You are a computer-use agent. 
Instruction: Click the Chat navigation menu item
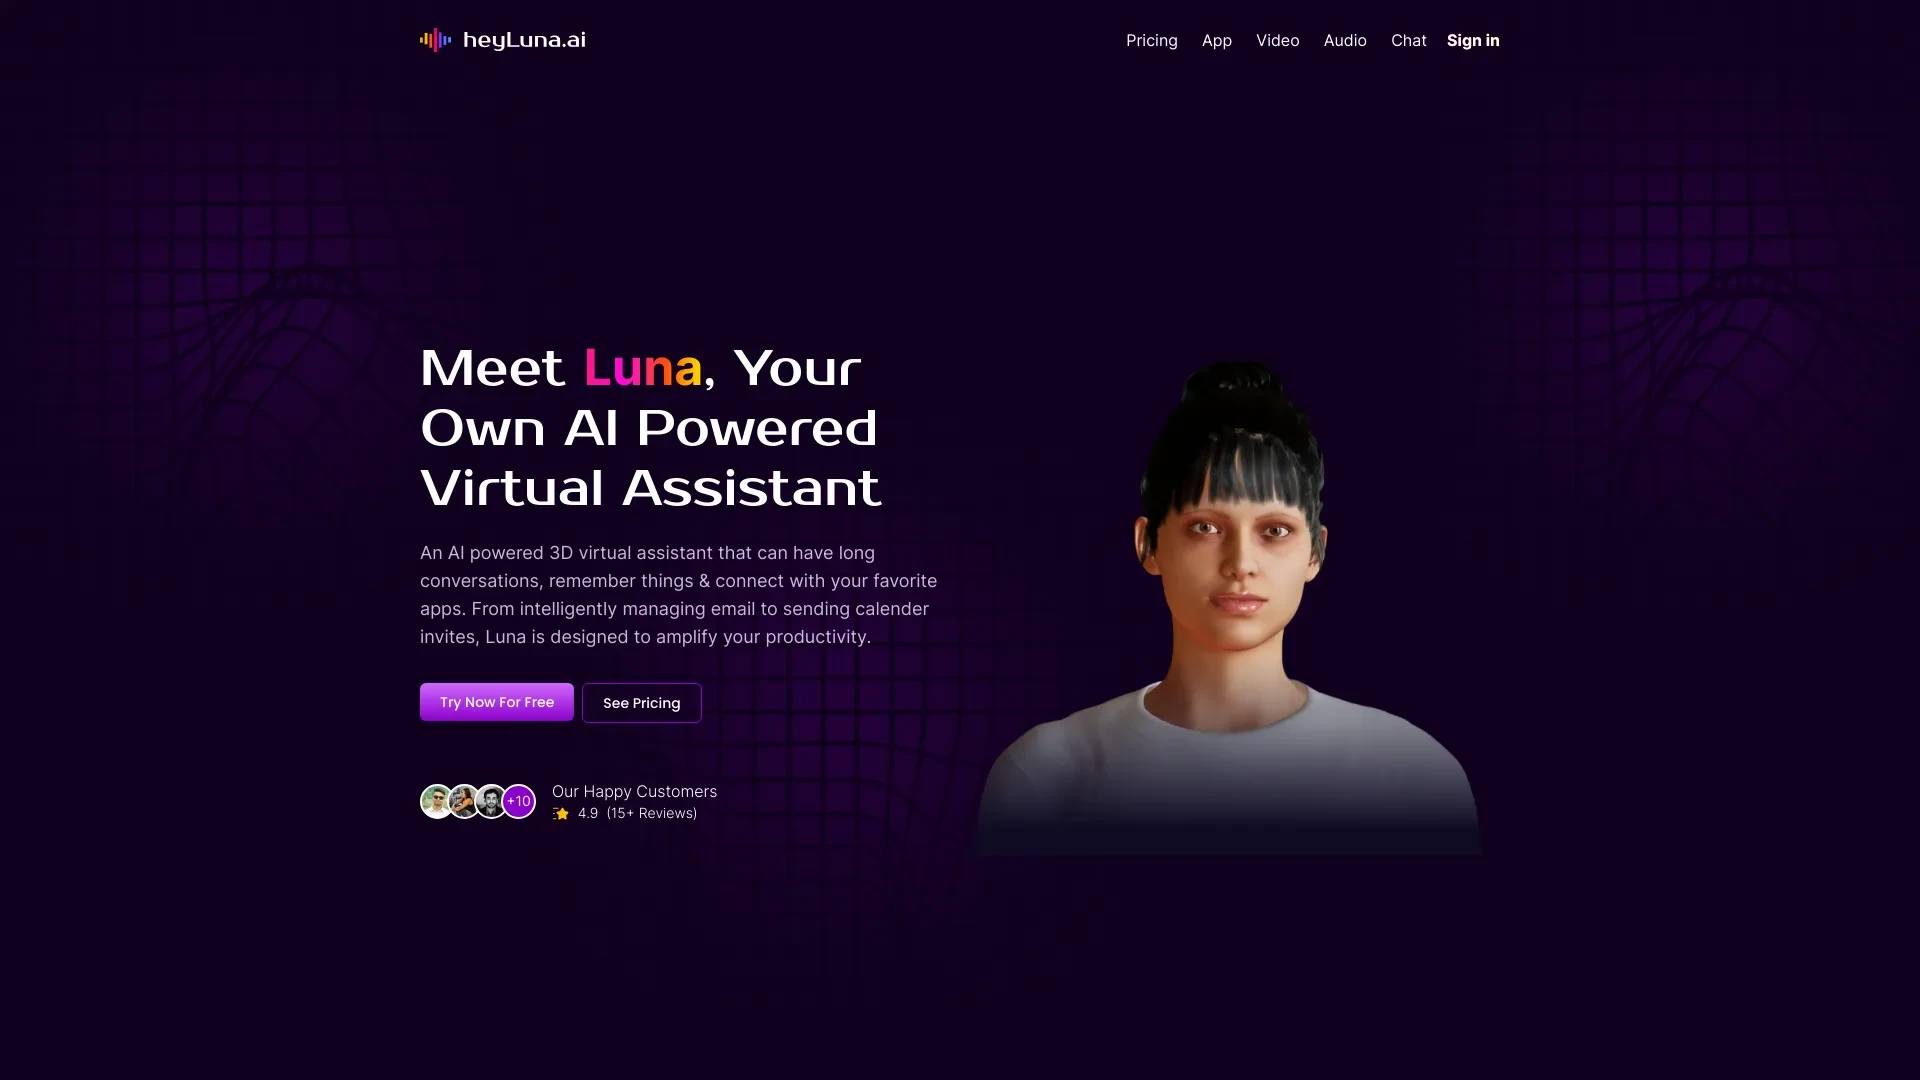click(1408, 40)
